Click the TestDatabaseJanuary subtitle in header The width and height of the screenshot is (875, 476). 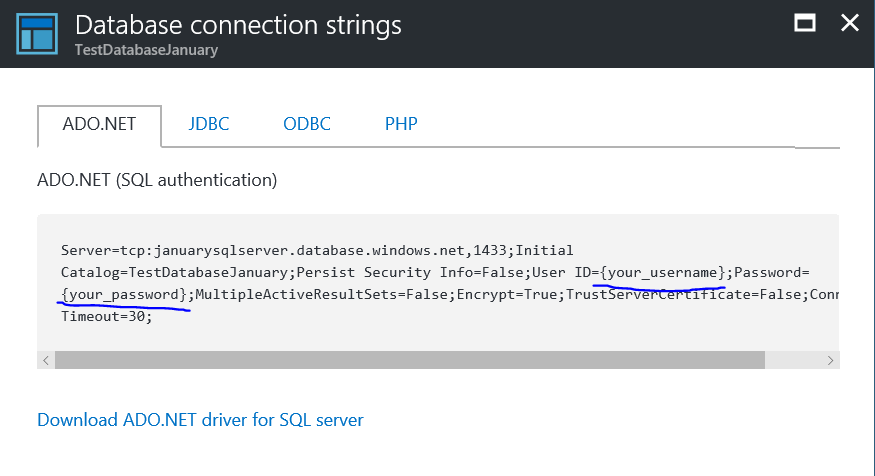146,50
